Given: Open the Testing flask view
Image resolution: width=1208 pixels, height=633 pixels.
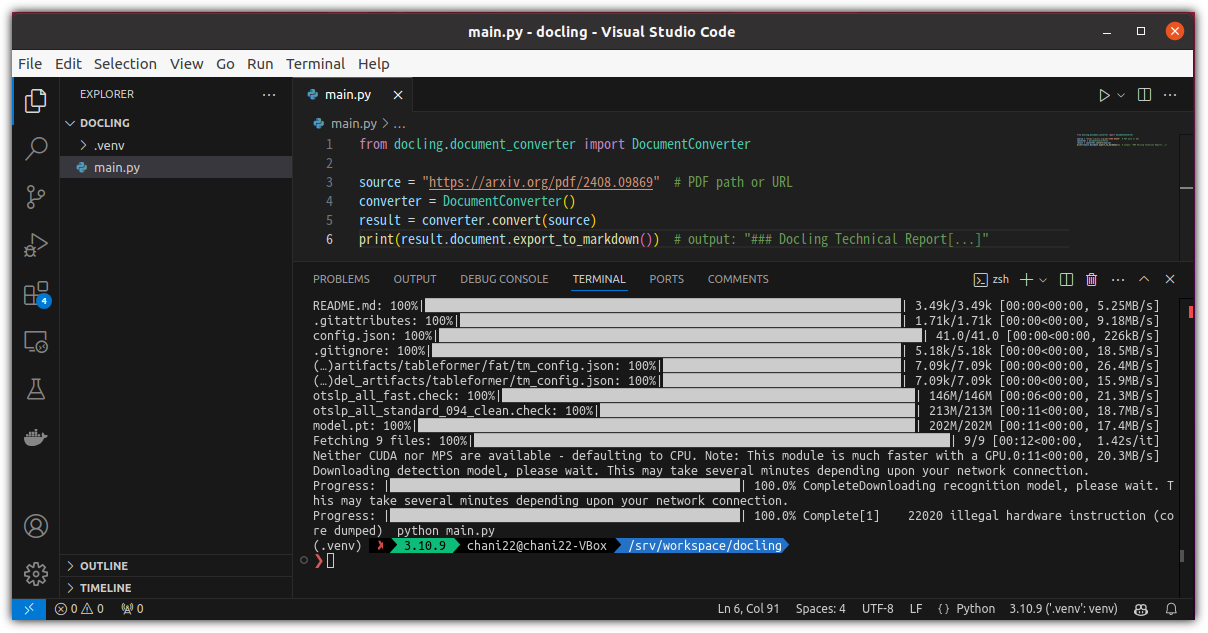Looking at the screenshot, I should [x=36, y=389].
